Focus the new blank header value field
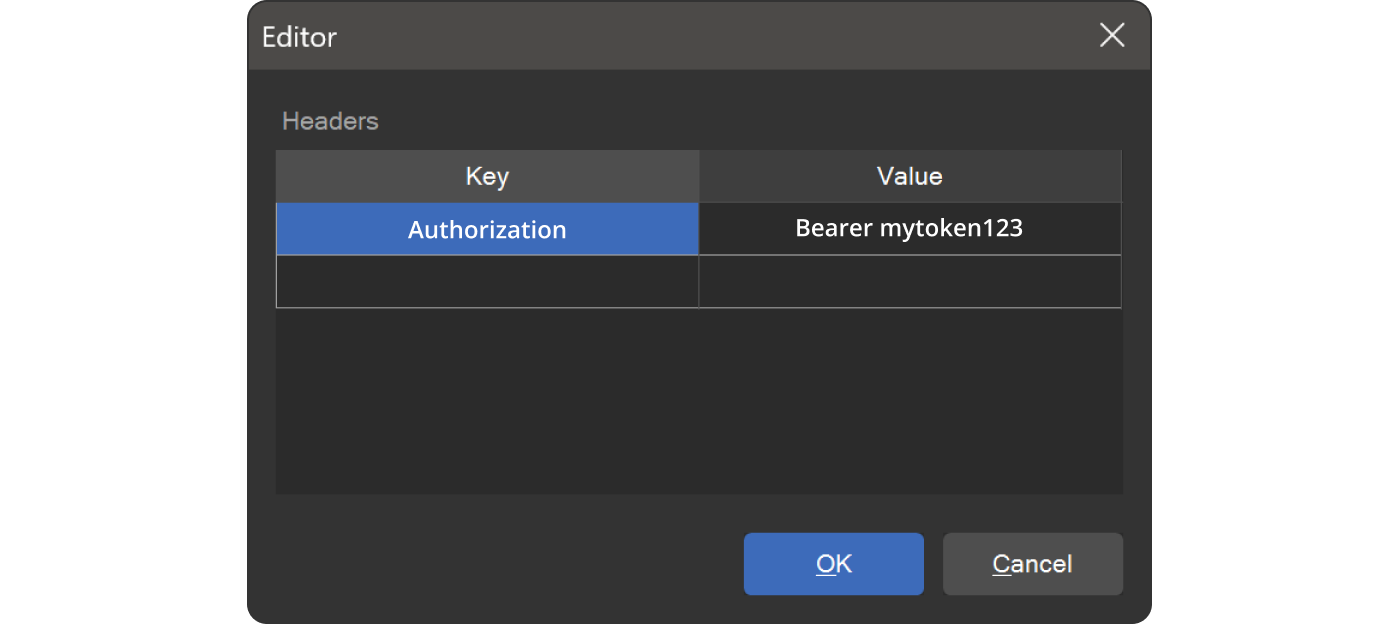This screenshot has height=624, width=1400. click(909, 282)
